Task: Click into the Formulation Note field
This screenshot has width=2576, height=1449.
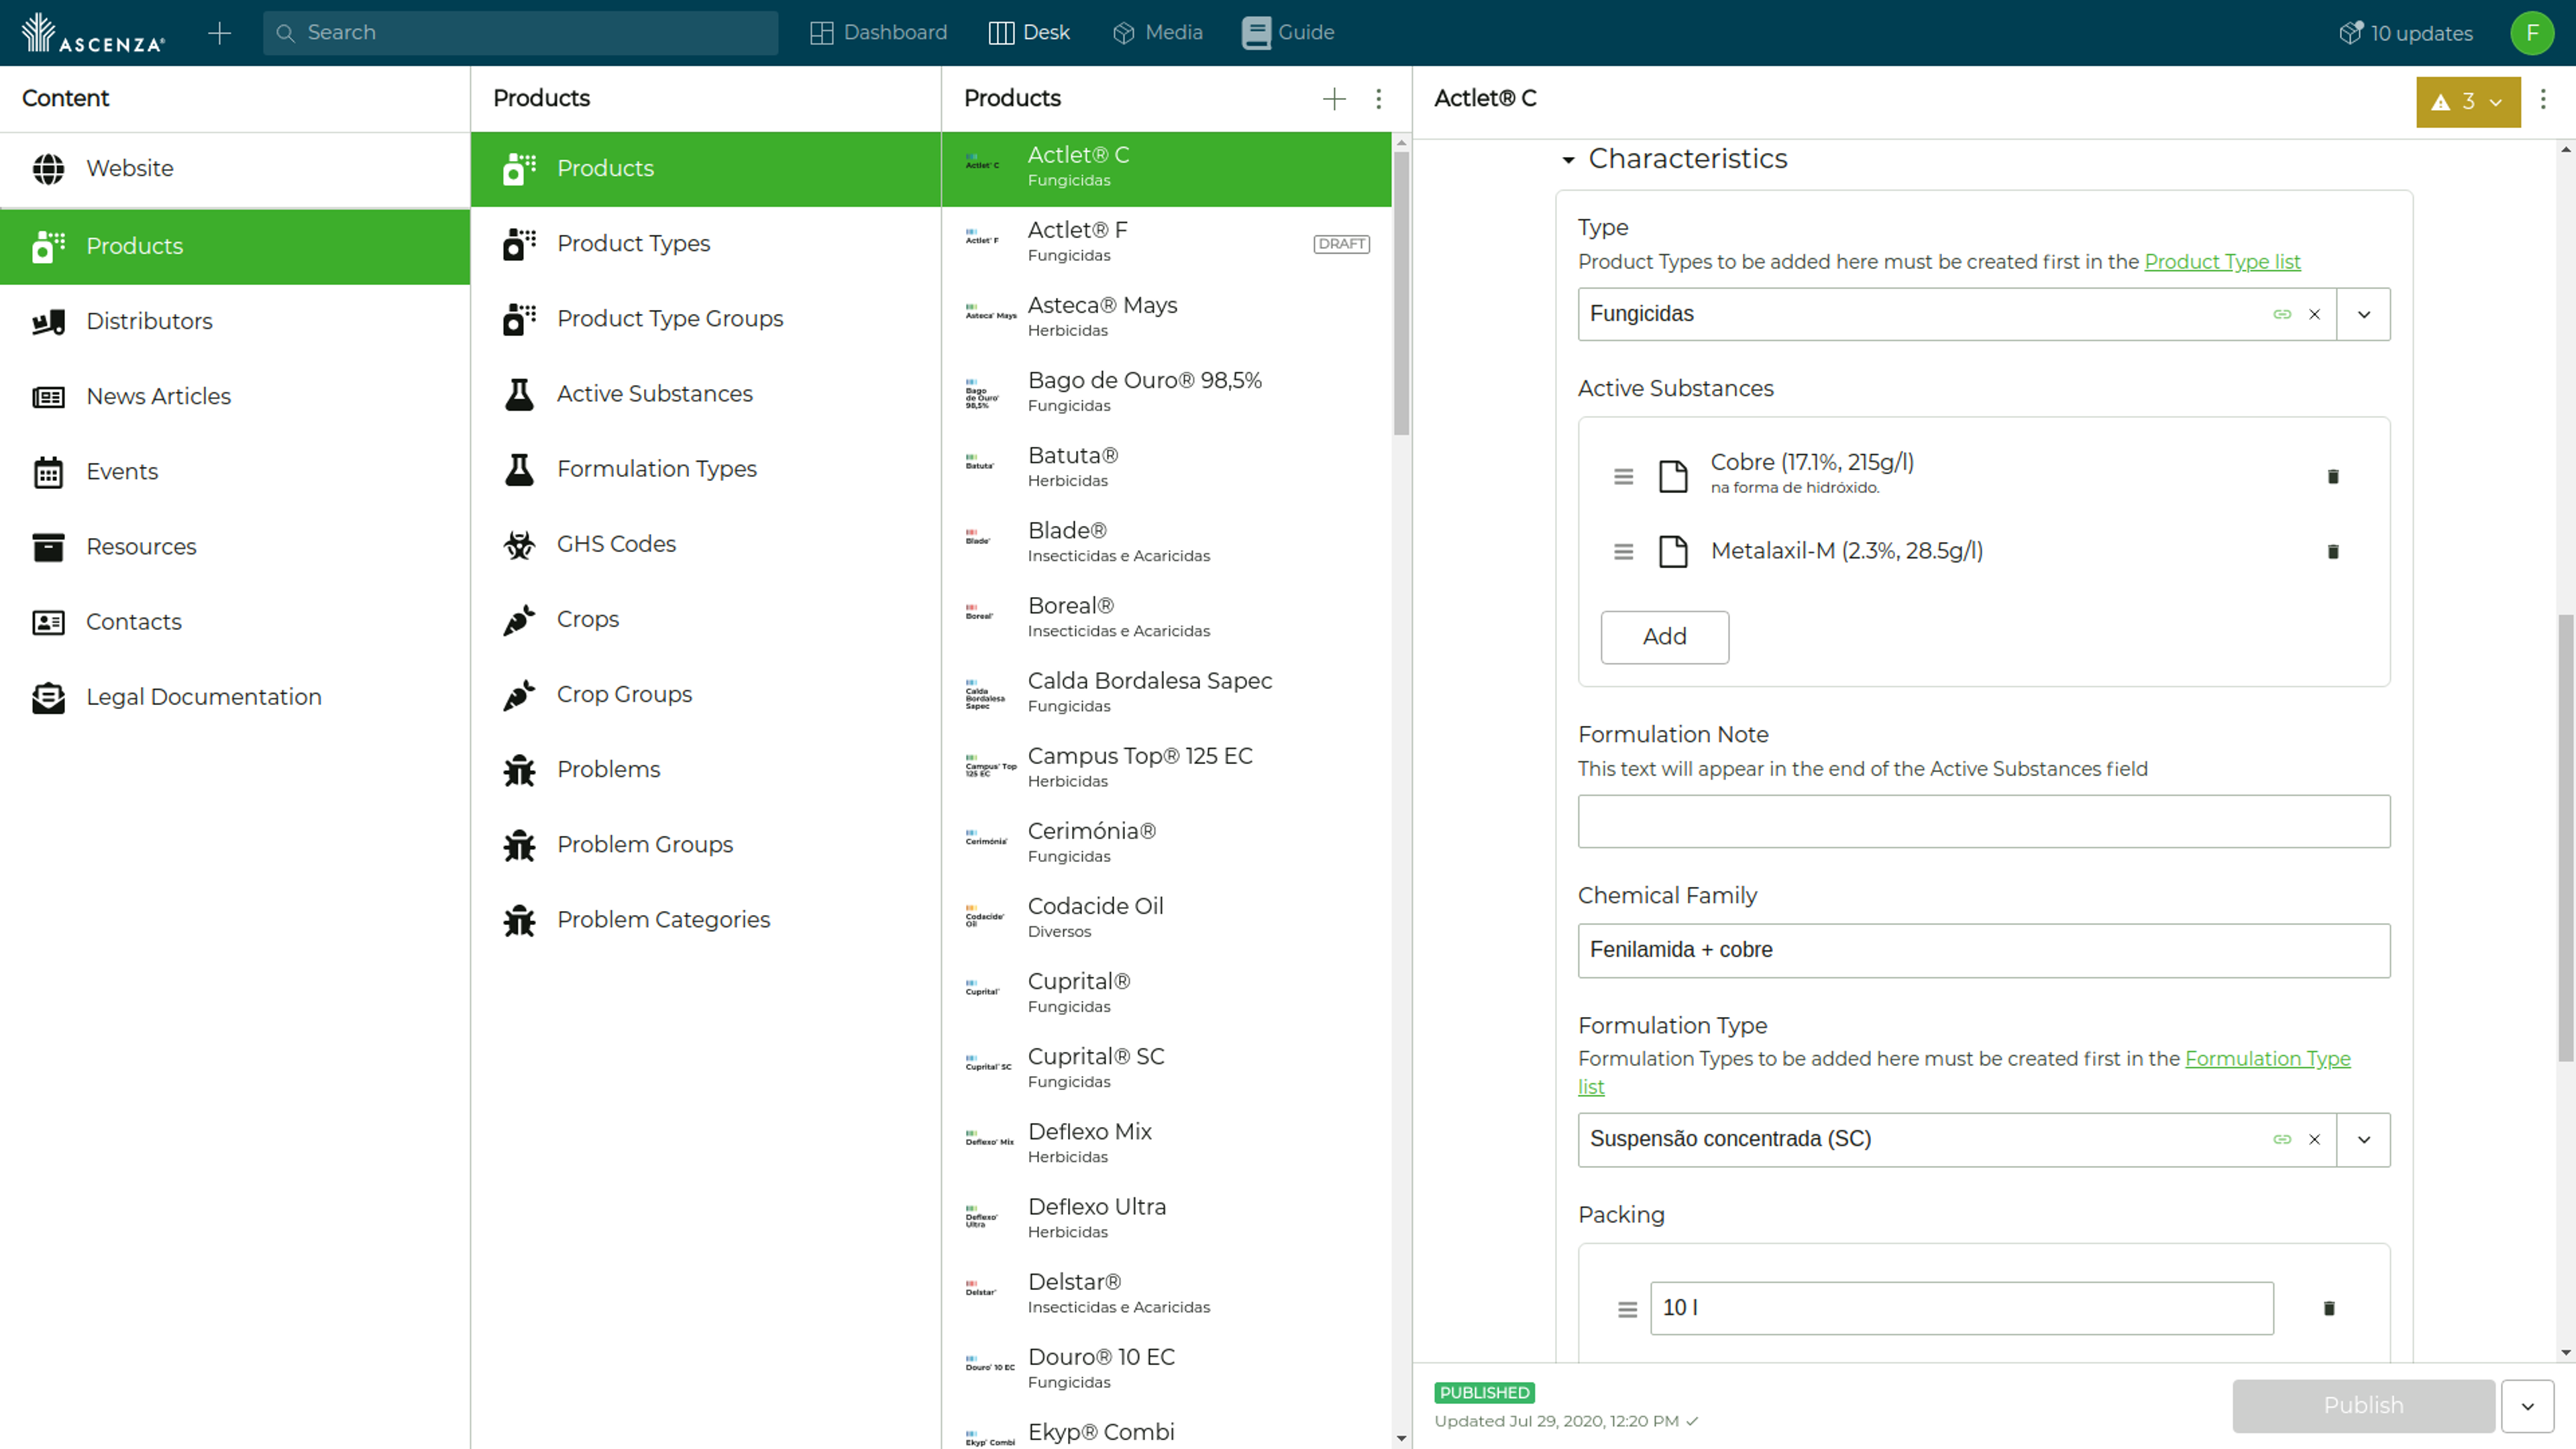Action: (x=1984, y=821)
